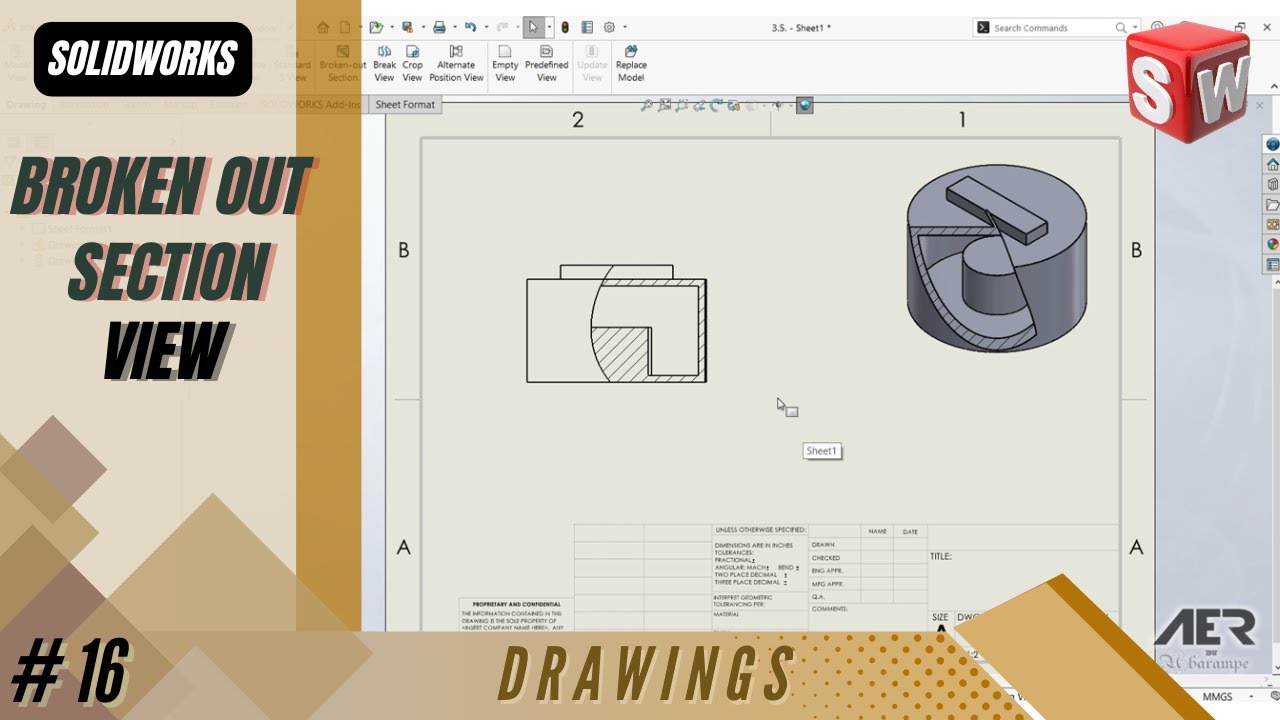The image size is (1280, 720).
Task: Open the Design Library task pane tab
Action: [1272, 184]
